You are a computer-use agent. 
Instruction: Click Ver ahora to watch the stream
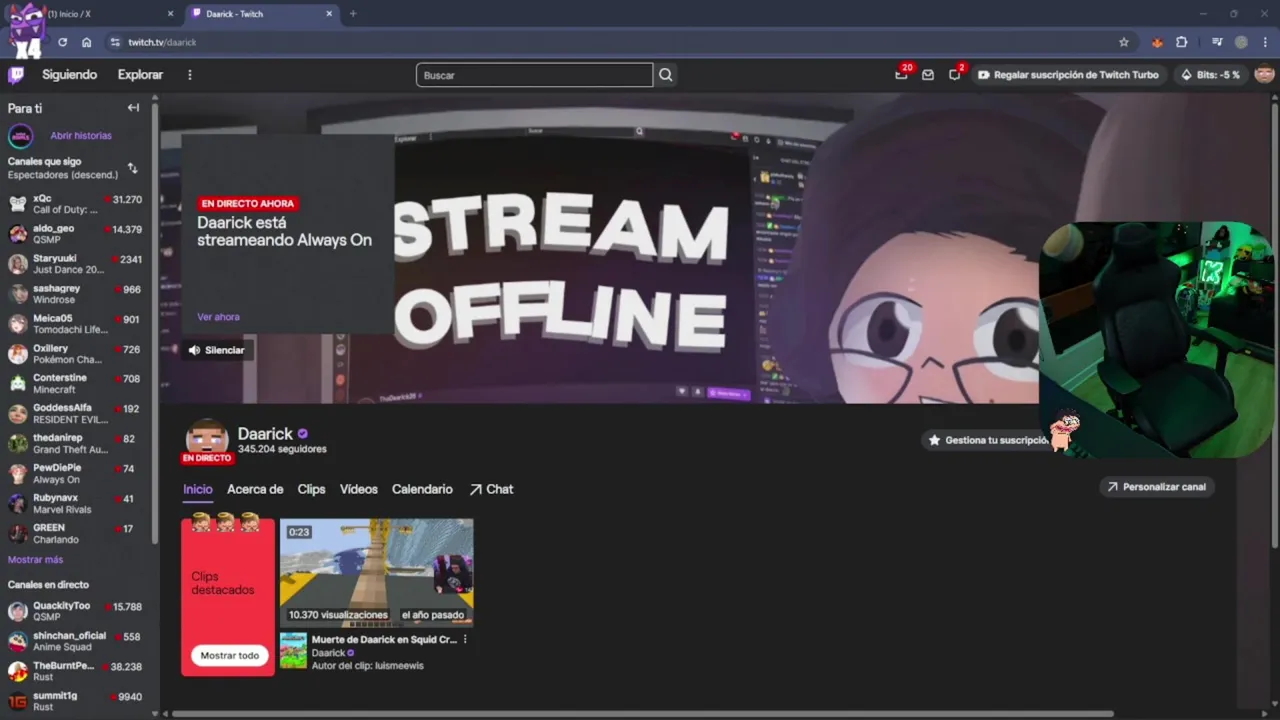[x=218, y=317]
